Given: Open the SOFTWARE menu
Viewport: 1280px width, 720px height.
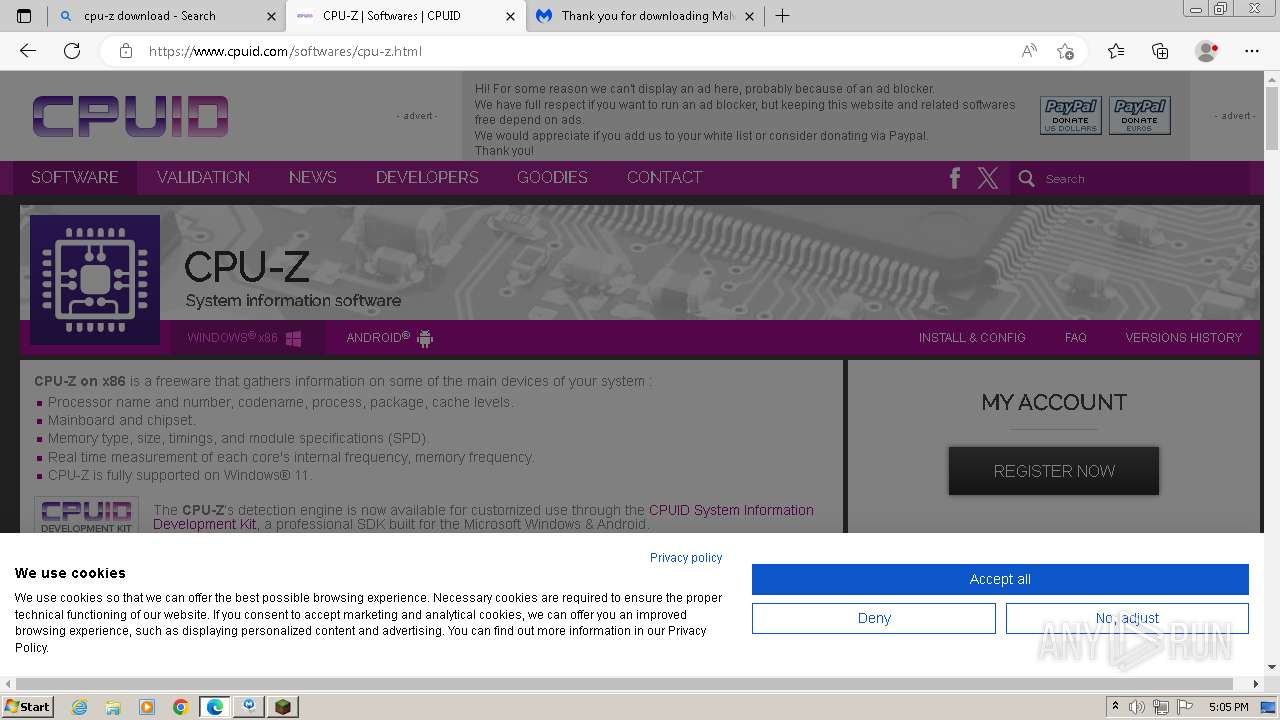Looking at the screenshot, I should click(x=75, y=177).
